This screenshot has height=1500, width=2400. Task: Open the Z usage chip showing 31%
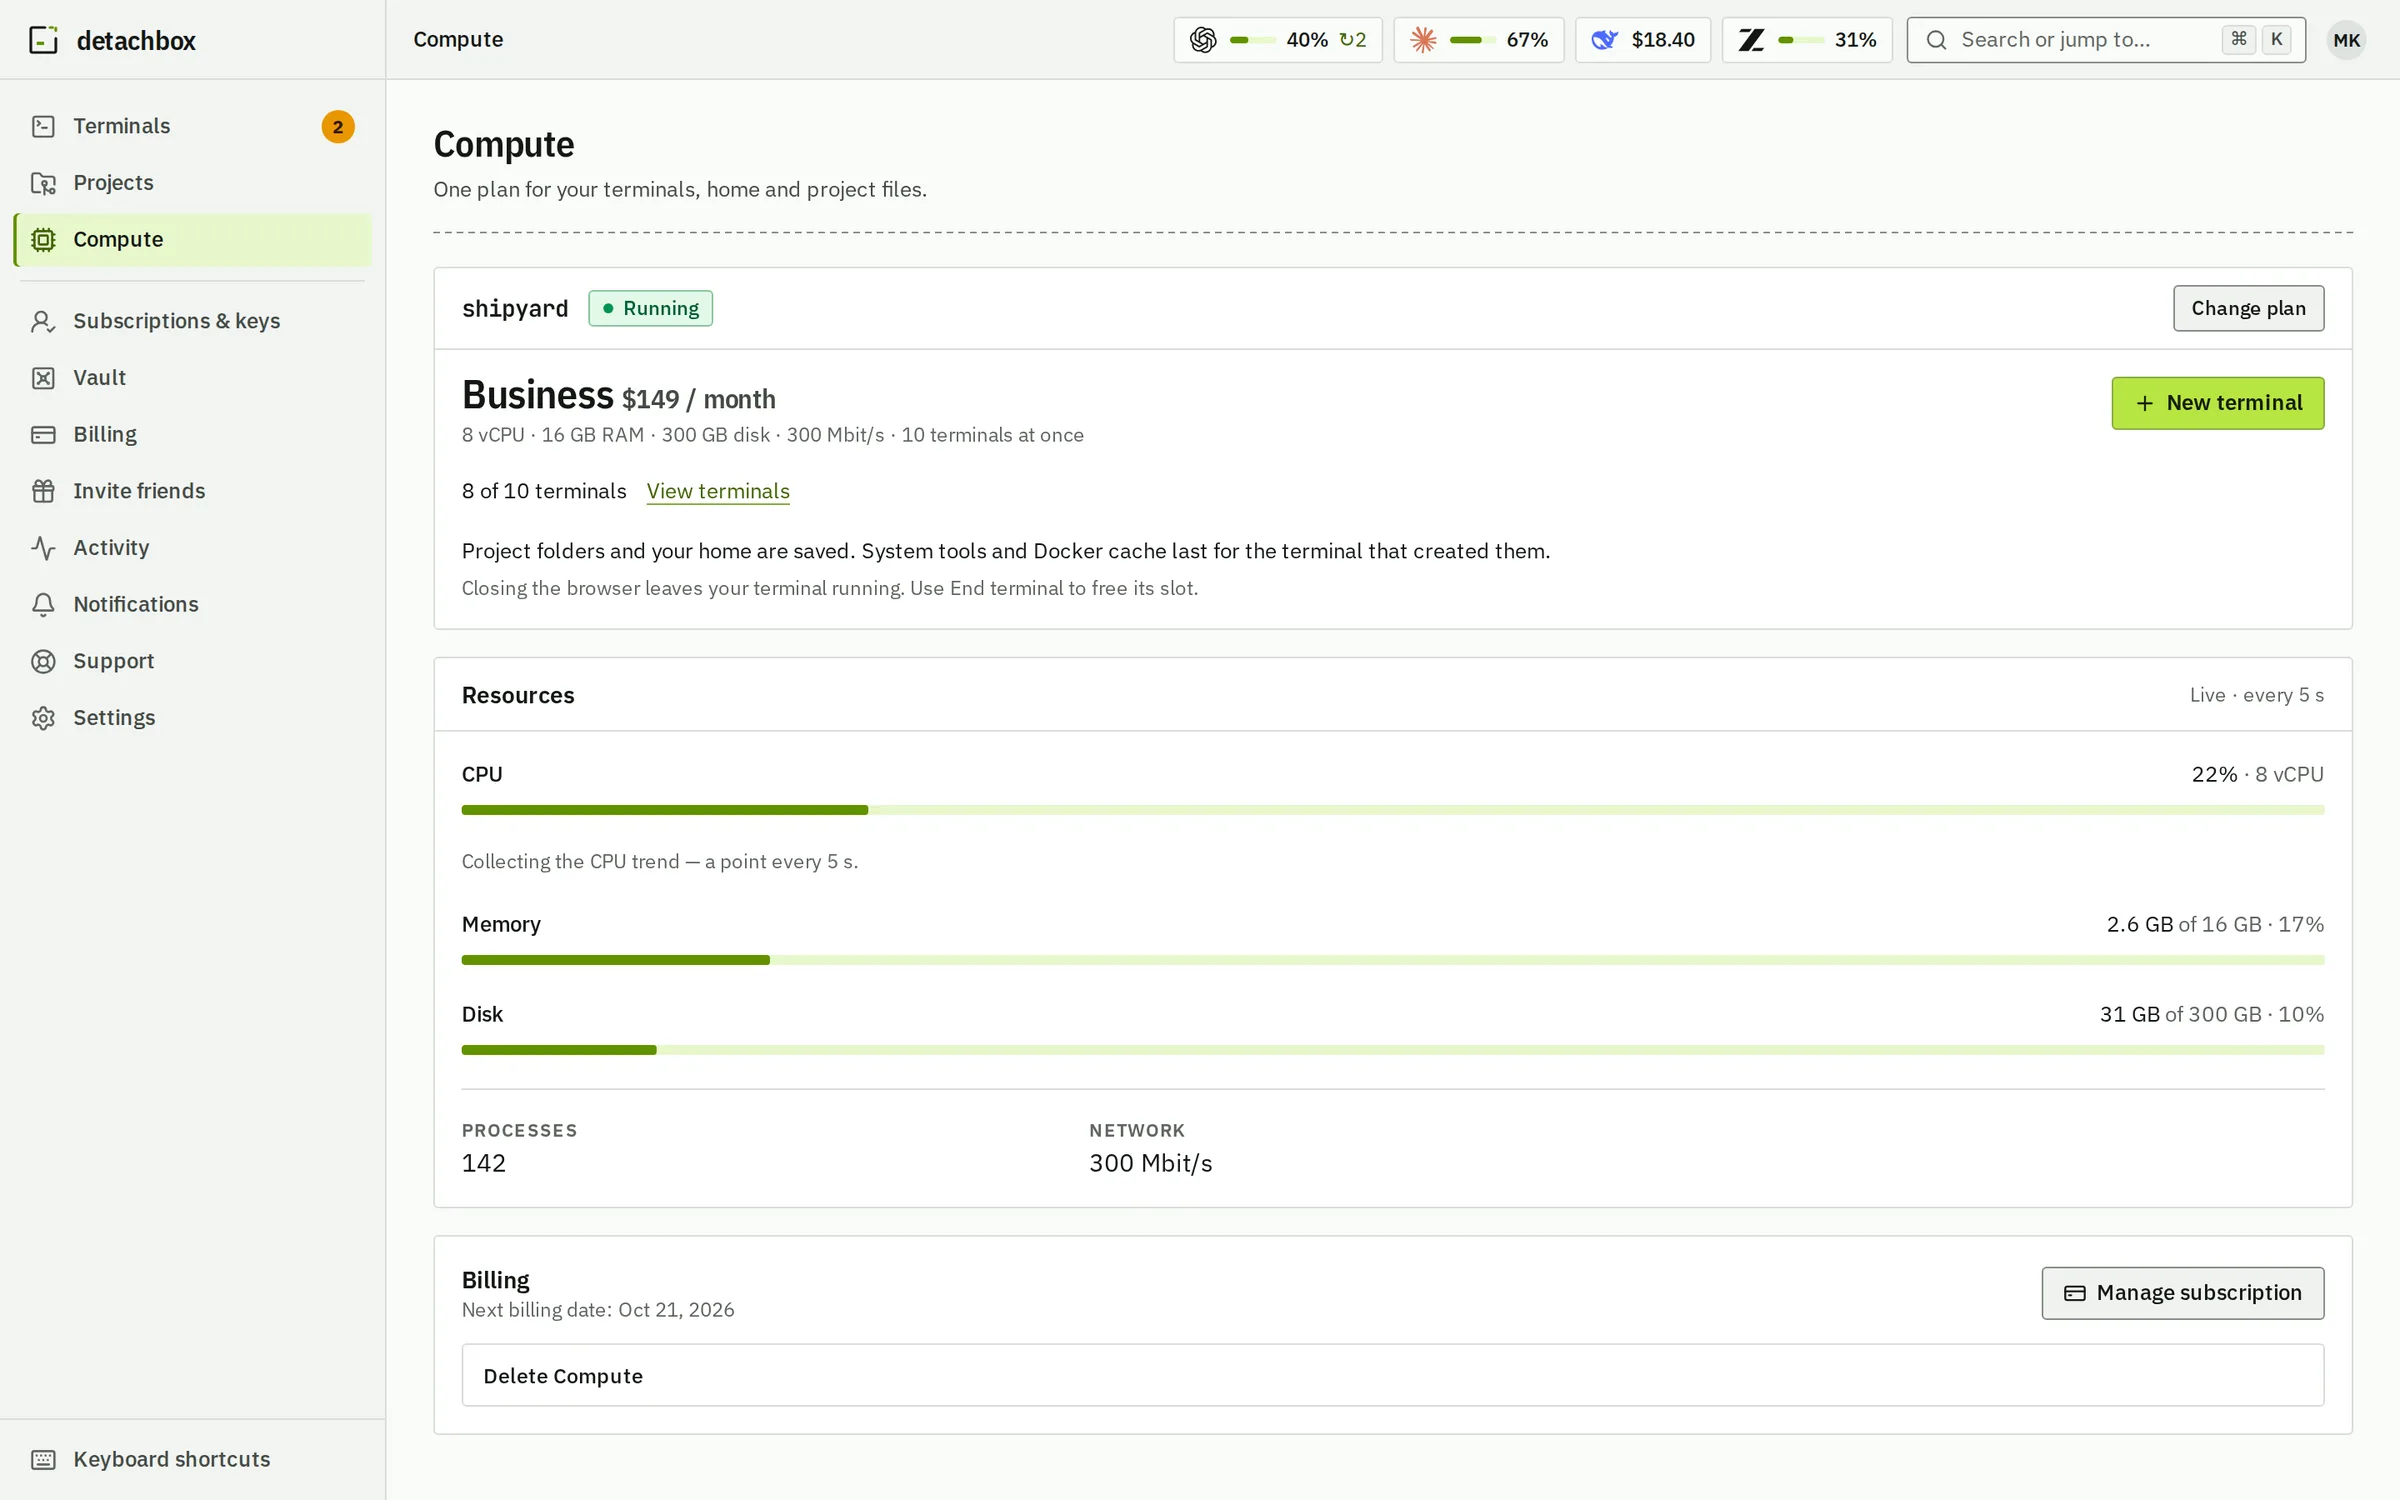point(1806,40)
